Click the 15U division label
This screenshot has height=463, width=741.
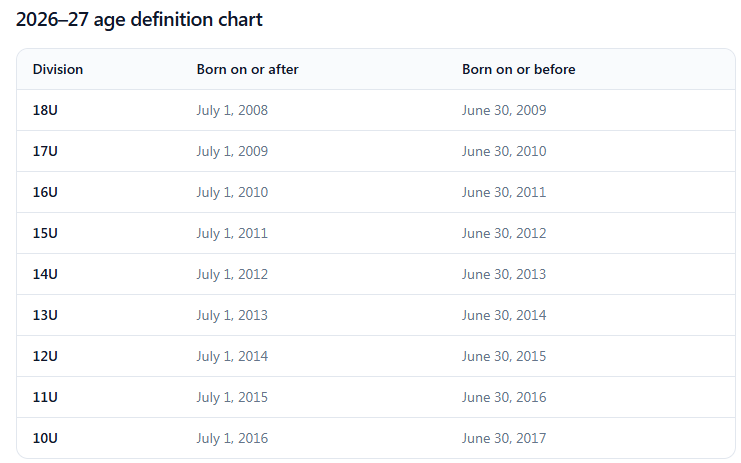45,233
